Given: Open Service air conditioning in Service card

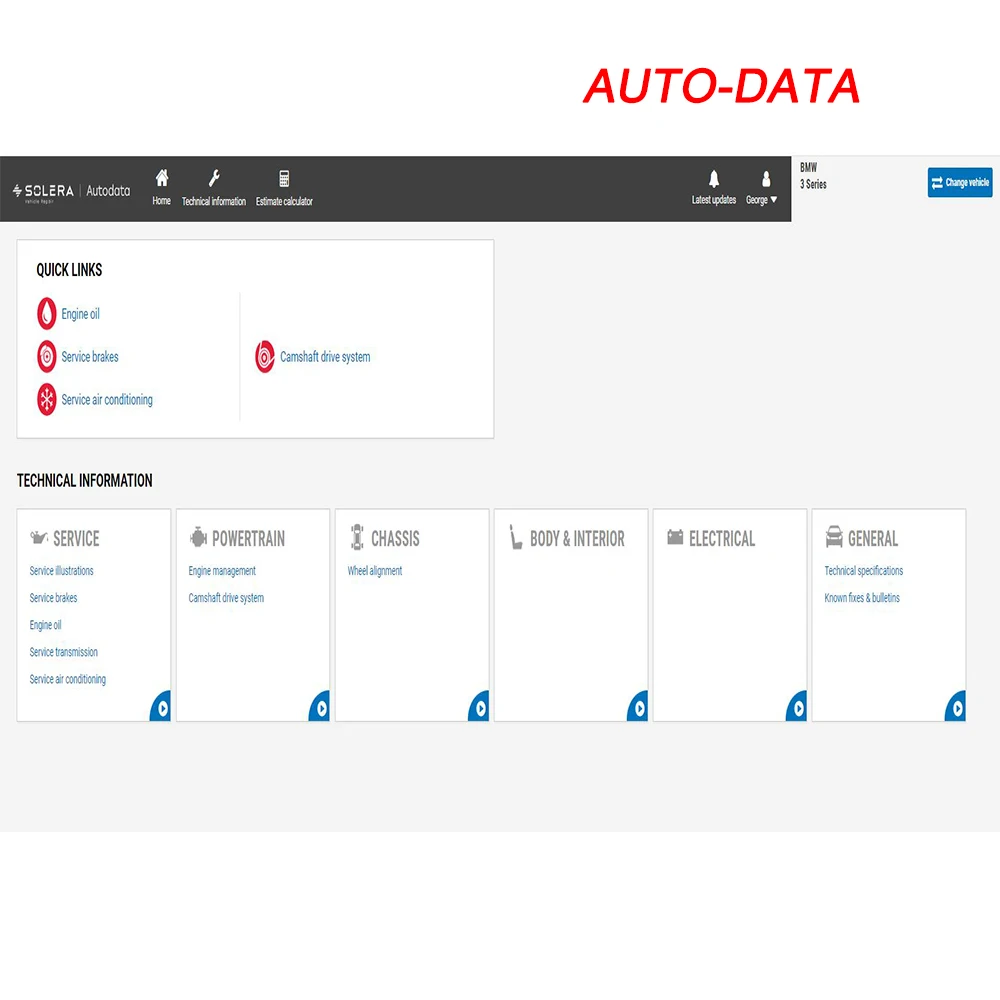Looking at the screenshot, I should pos(68,679).
